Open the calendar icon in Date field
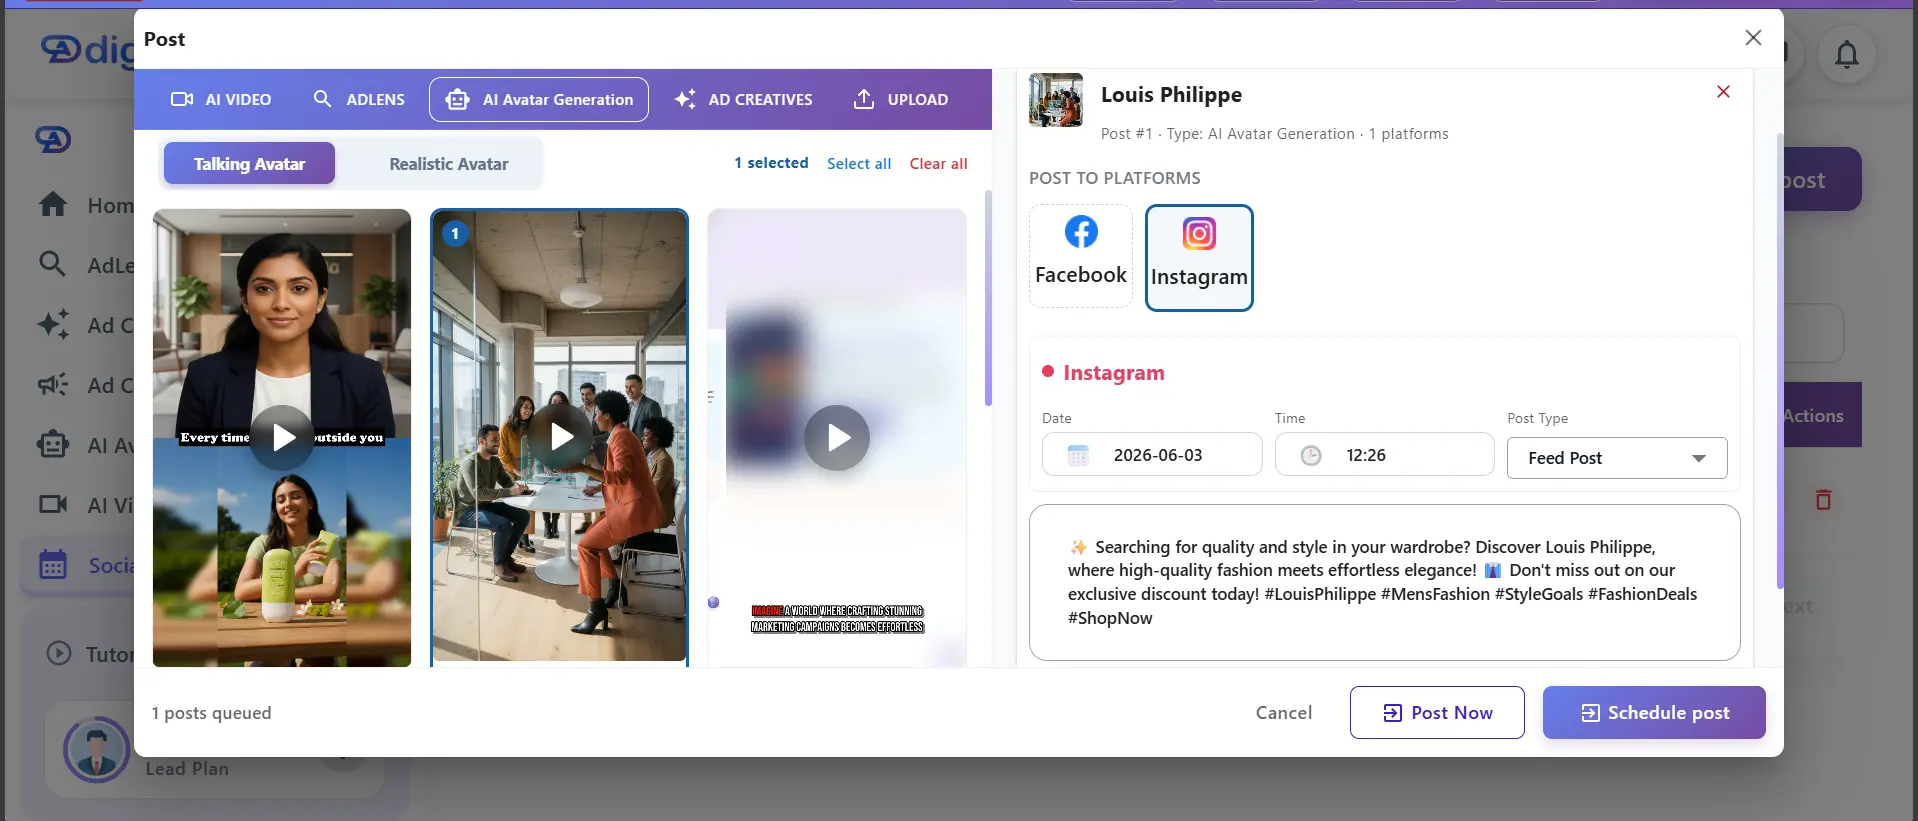 1078,455
